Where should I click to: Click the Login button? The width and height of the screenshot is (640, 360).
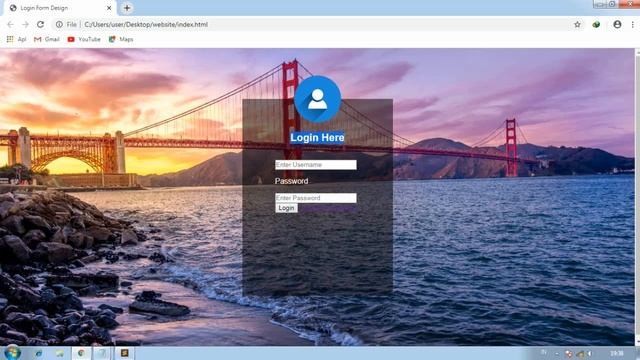286,208
